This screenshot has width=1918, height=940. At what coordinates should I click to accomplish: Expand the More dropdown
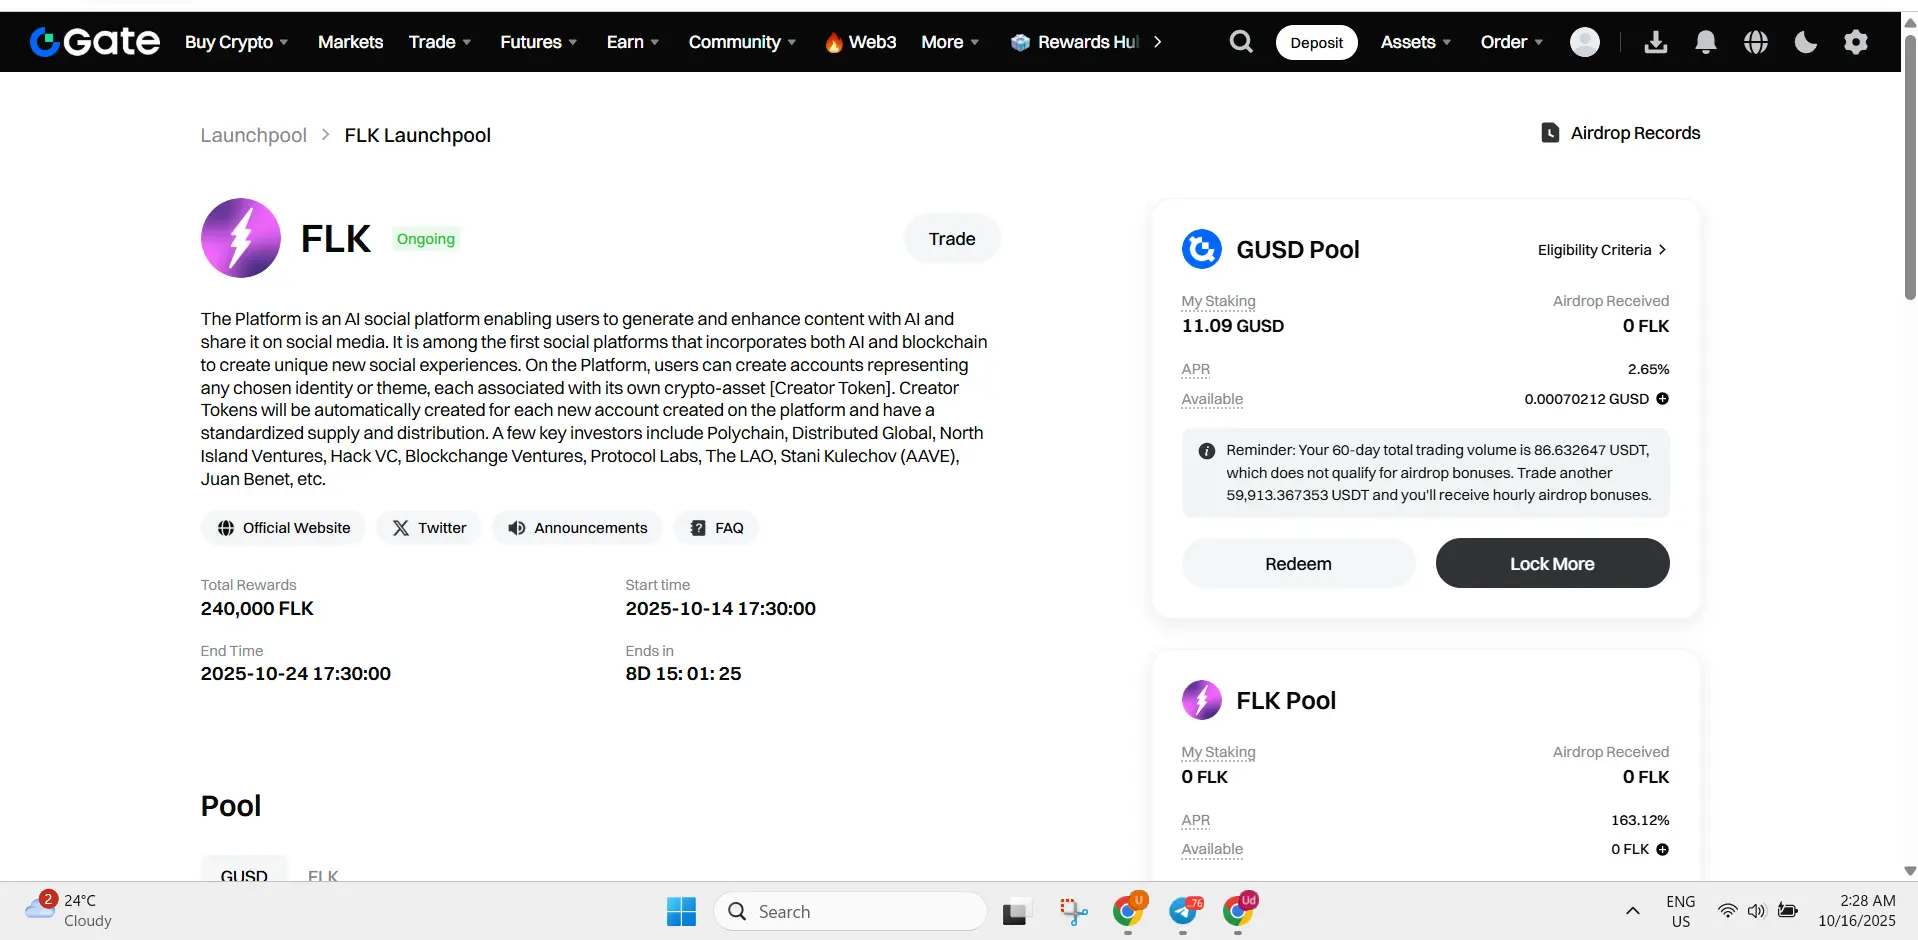click(x=950, y=42)
